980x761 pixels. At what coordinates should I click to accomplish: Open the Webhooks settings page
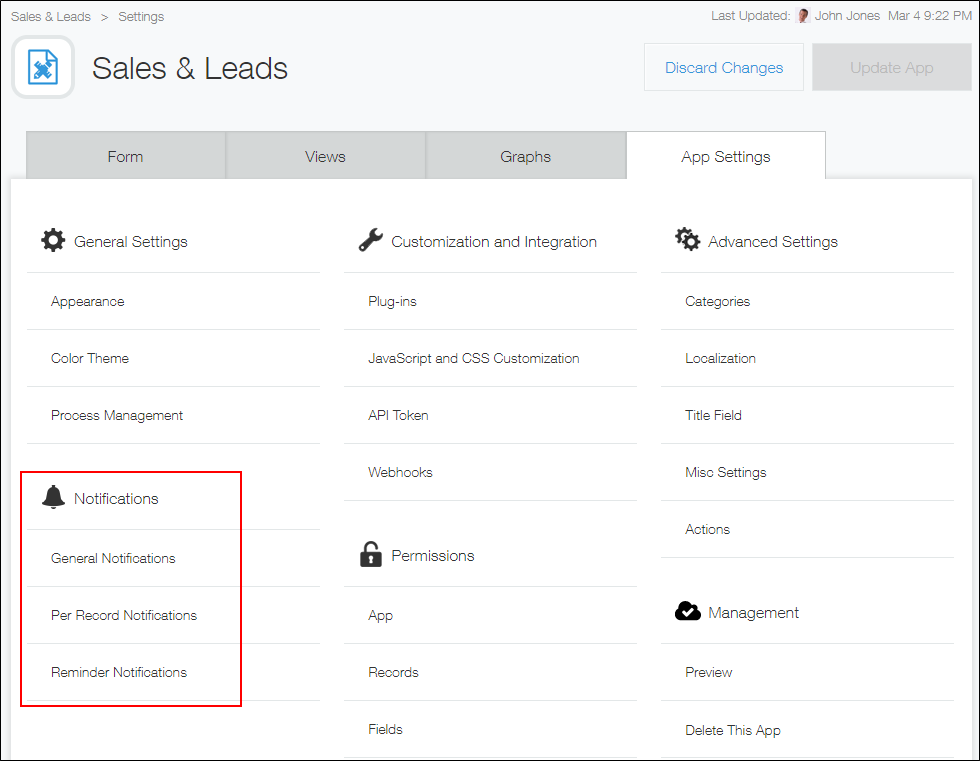(x=400, y=471)
